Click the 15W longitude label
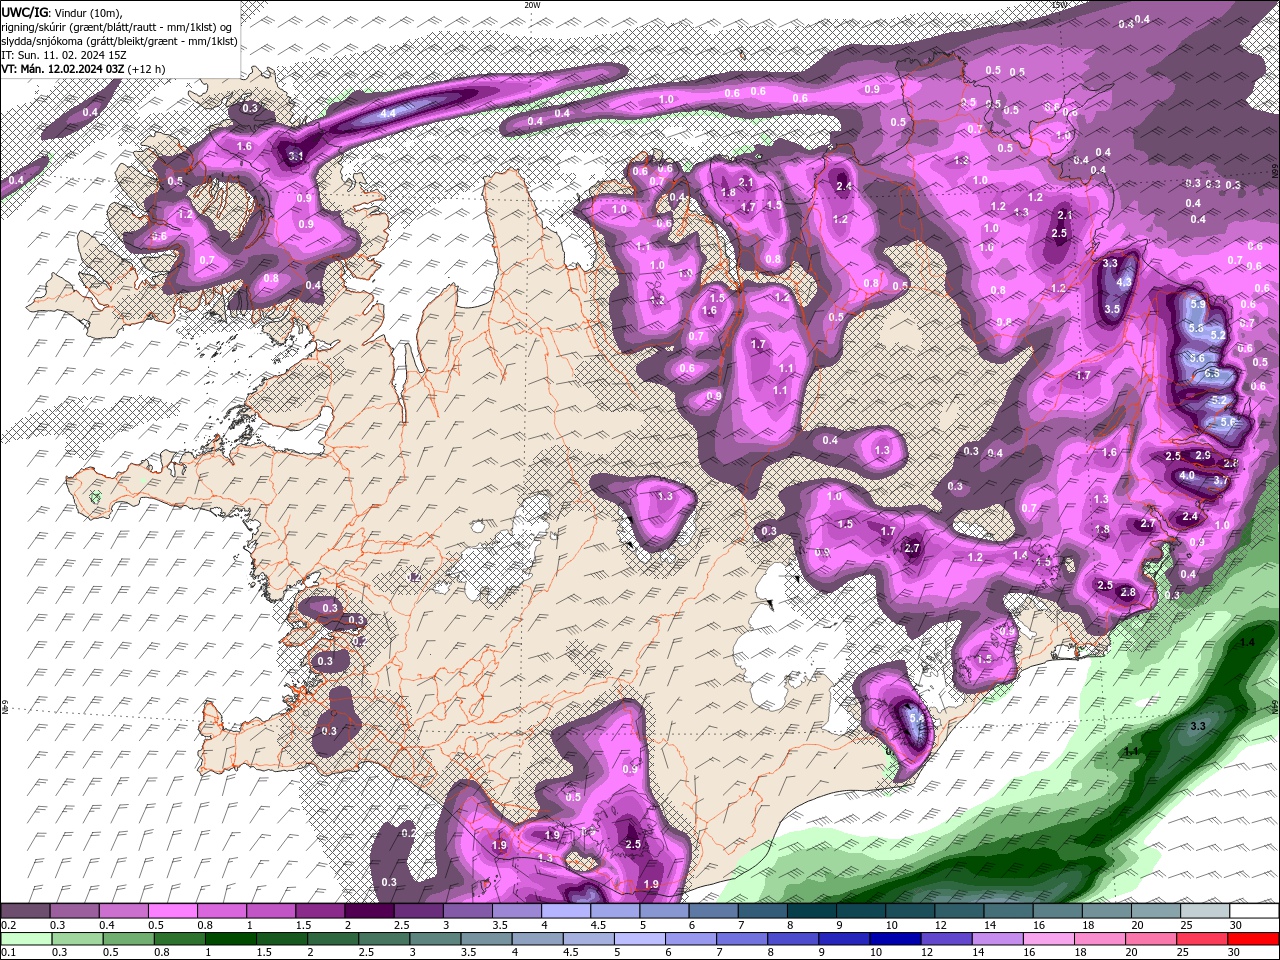 point(1059,4)
